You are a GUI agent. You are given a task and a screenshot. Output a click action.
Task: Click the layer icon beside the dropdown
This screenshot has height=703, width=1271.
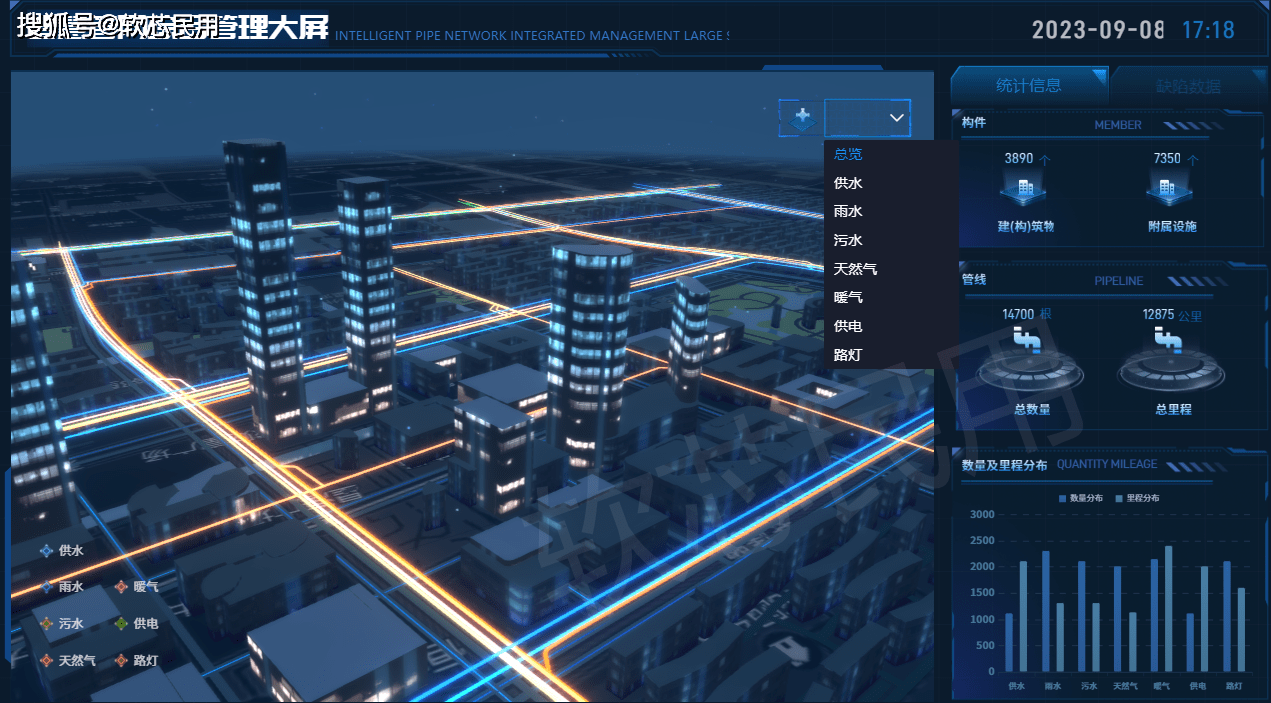[x=800, y=118]
